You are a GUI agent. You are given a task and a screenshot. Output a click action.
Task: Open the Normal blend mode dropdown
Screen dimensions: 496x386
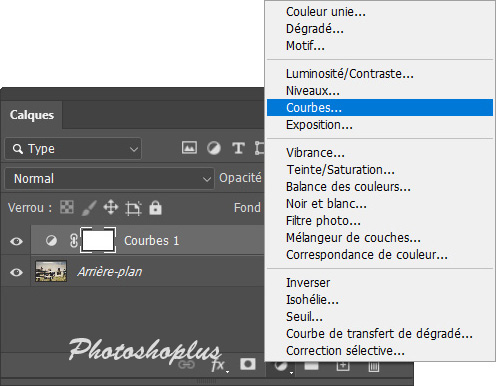tap(109, 179)
